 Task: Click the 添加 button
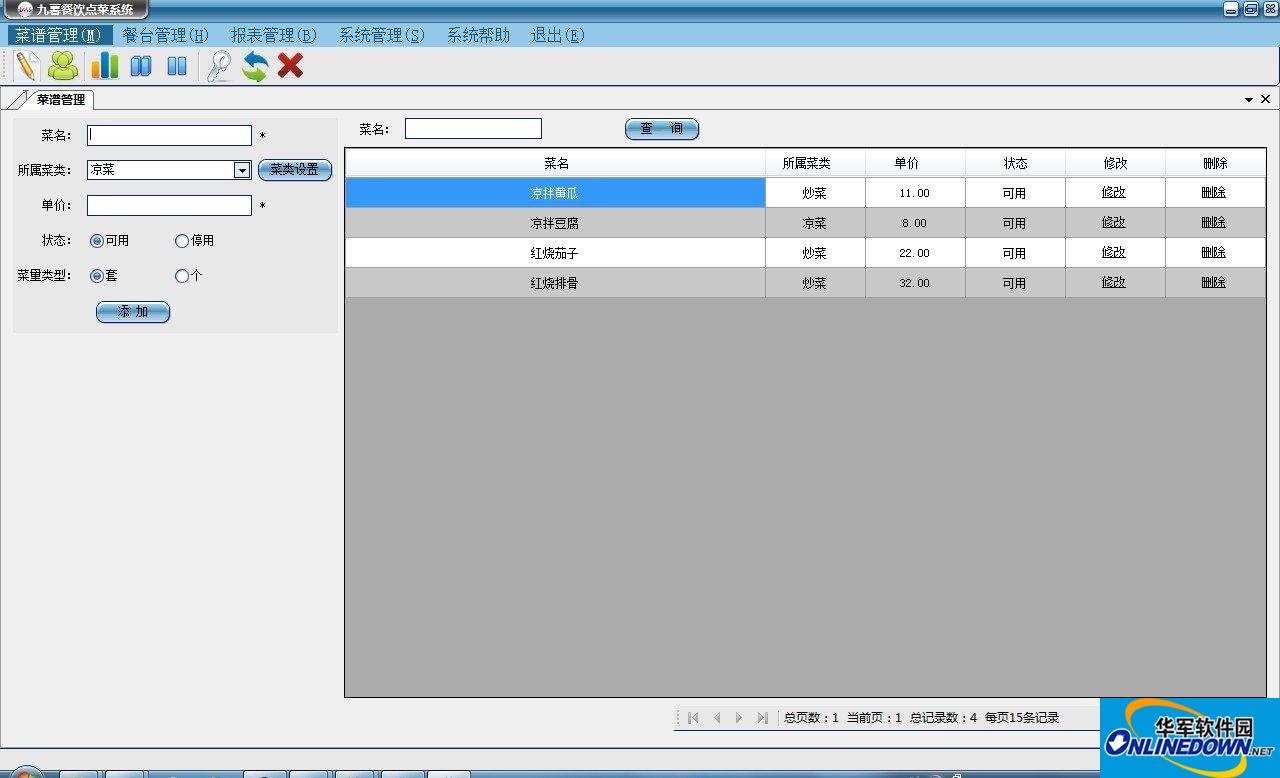(x=133, y=312)
